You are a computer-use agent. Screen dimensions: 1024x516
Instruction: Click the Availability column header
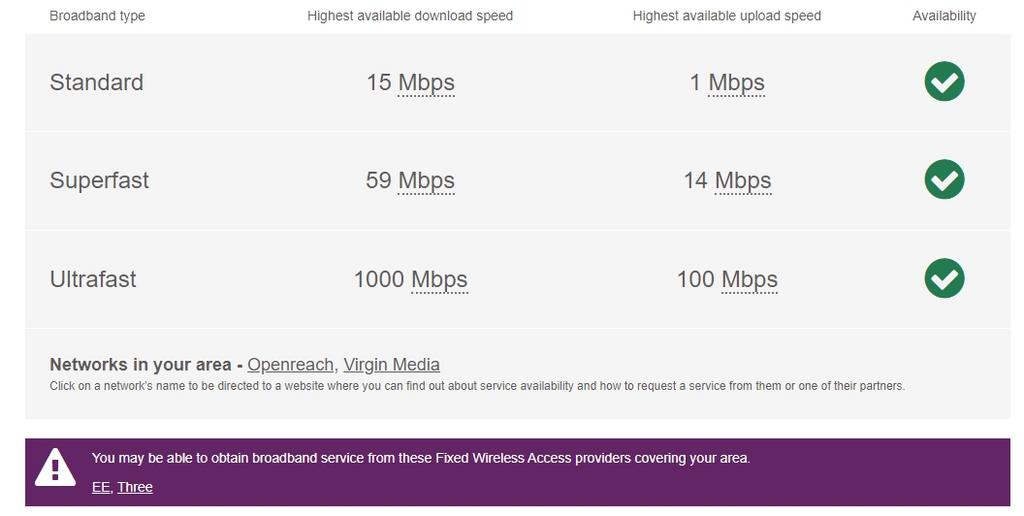click(944, 16)
